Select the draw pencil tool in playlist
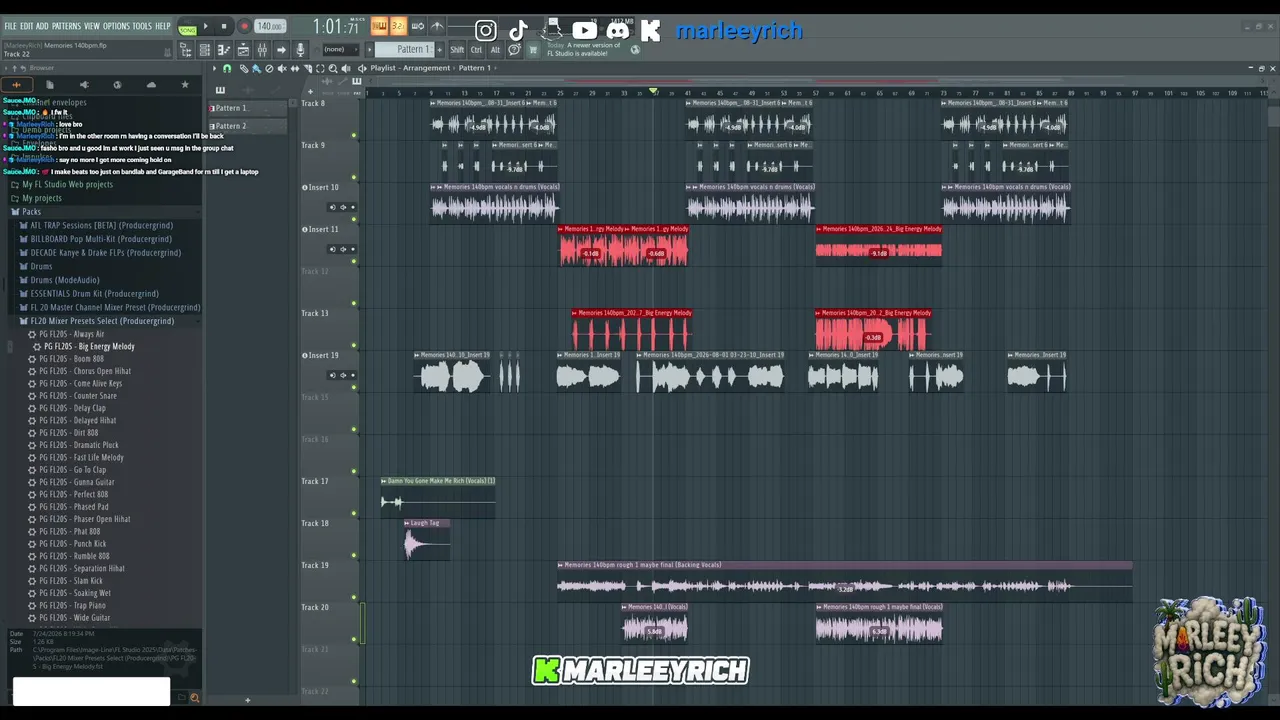This screenshot has height=720, width=1280. (x=243, y=68)
